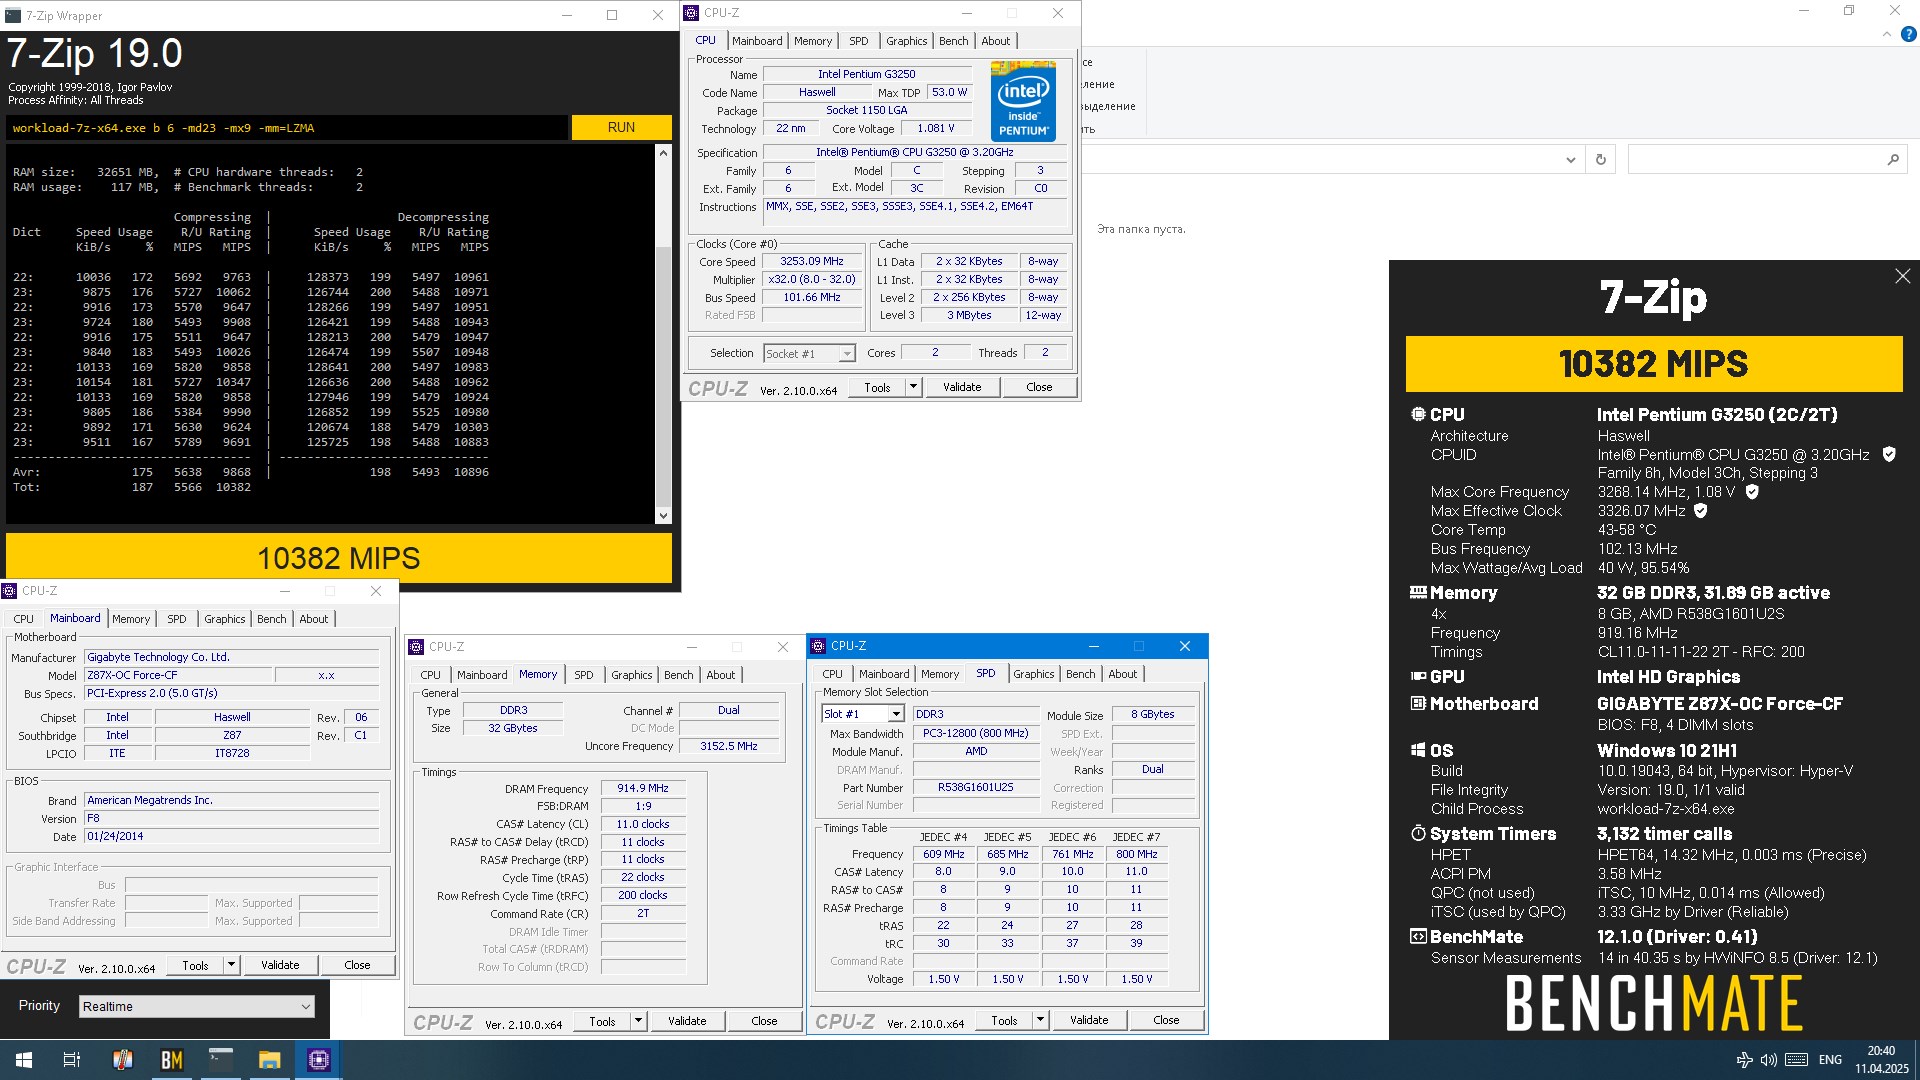
Task: Expand Tools arrow in the CPU-Z CPU window
Action: pos(913,387)
